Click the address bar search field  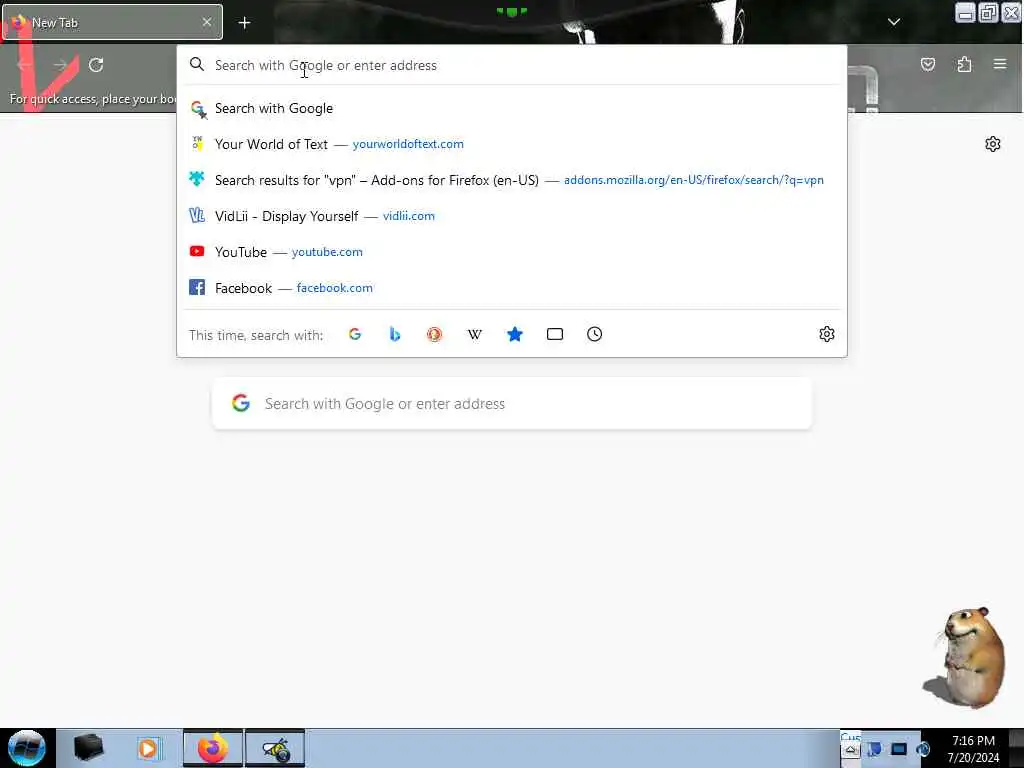pyautogui.click(x=511, y=65)
